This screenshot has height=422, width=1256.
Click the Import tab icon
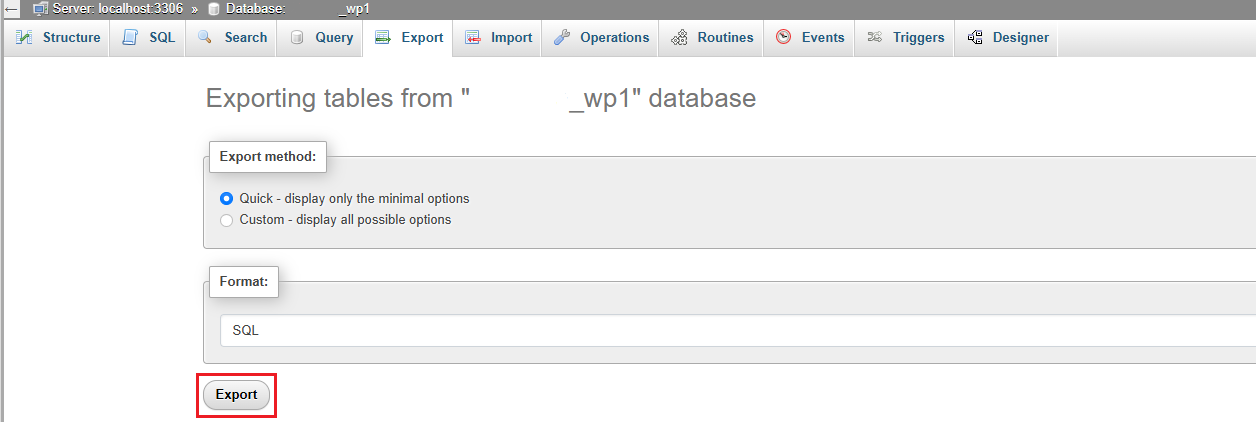click(x=473, y=38)
